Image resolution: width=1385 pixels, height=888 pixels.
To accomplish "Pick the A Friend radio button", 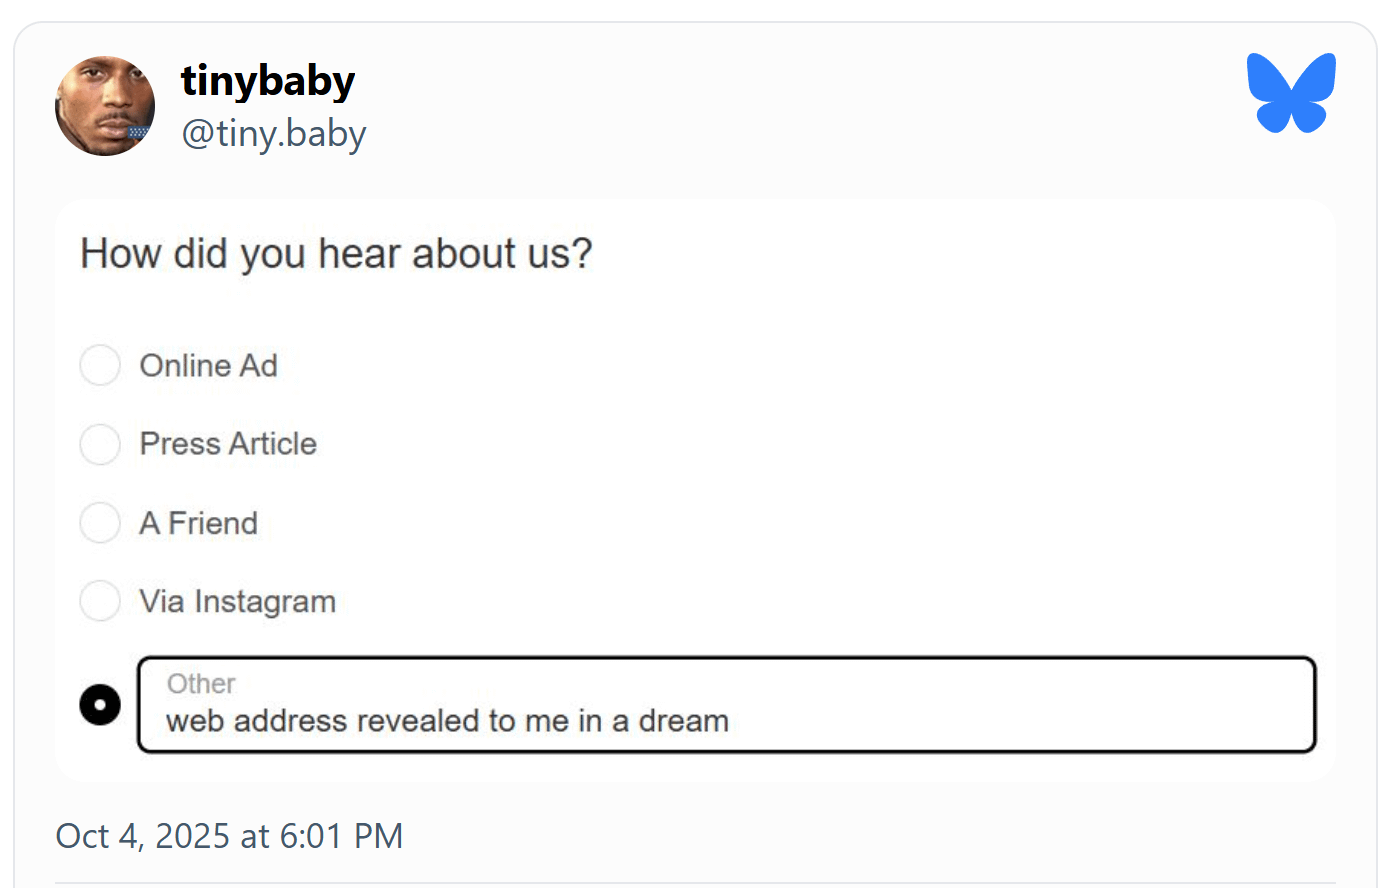I will 100,523.
